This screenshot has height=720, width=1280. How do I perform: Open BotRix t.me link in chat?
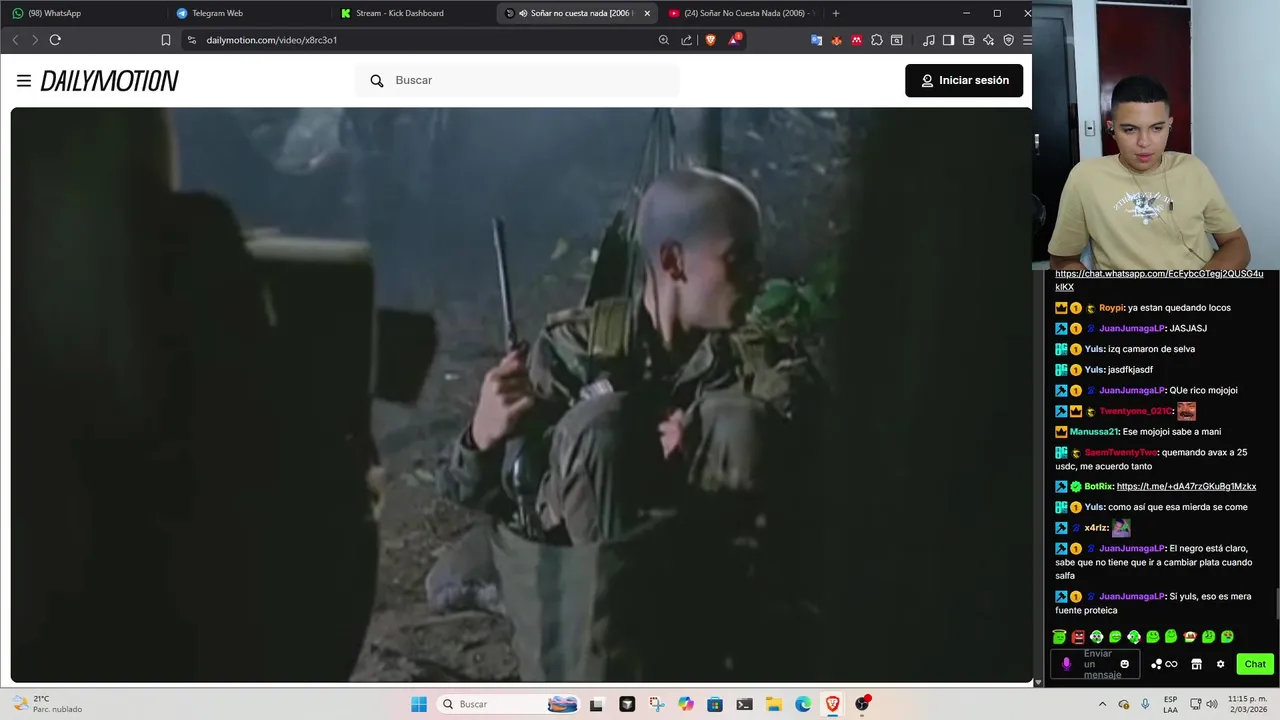[1186, 486]
